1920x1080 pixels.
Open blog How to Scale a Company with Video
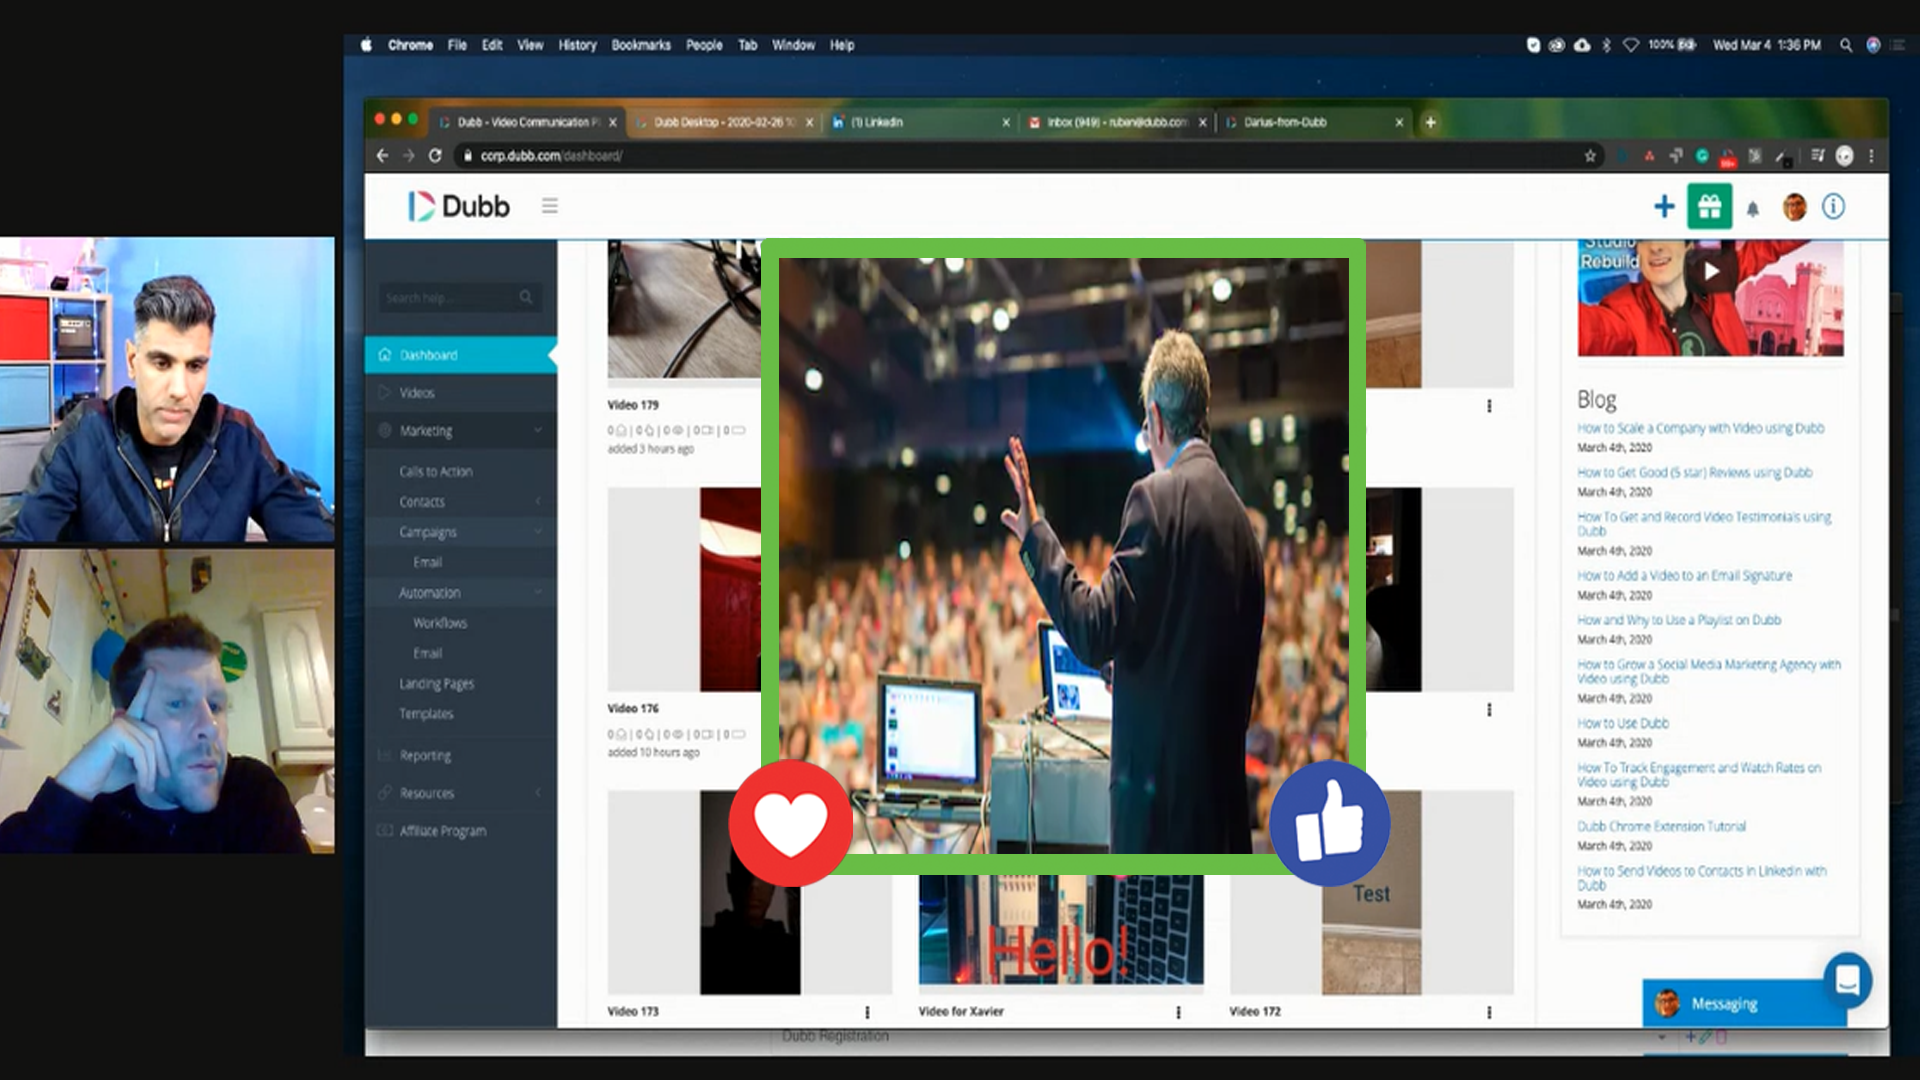pyautogui.click(x=1701, y=428)
